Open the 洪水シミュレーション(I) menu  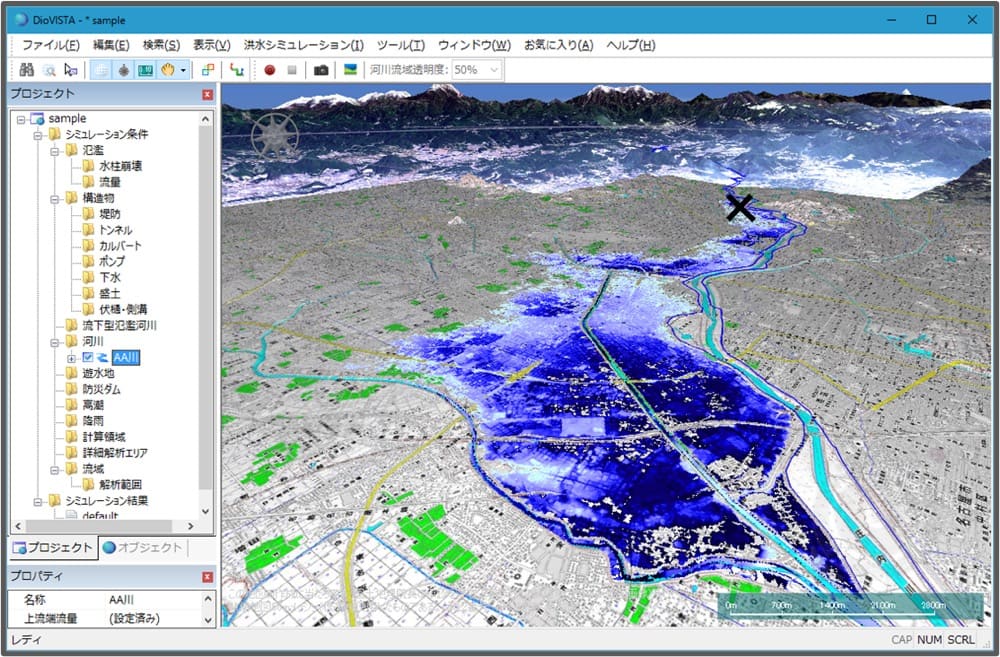(304, 45)
